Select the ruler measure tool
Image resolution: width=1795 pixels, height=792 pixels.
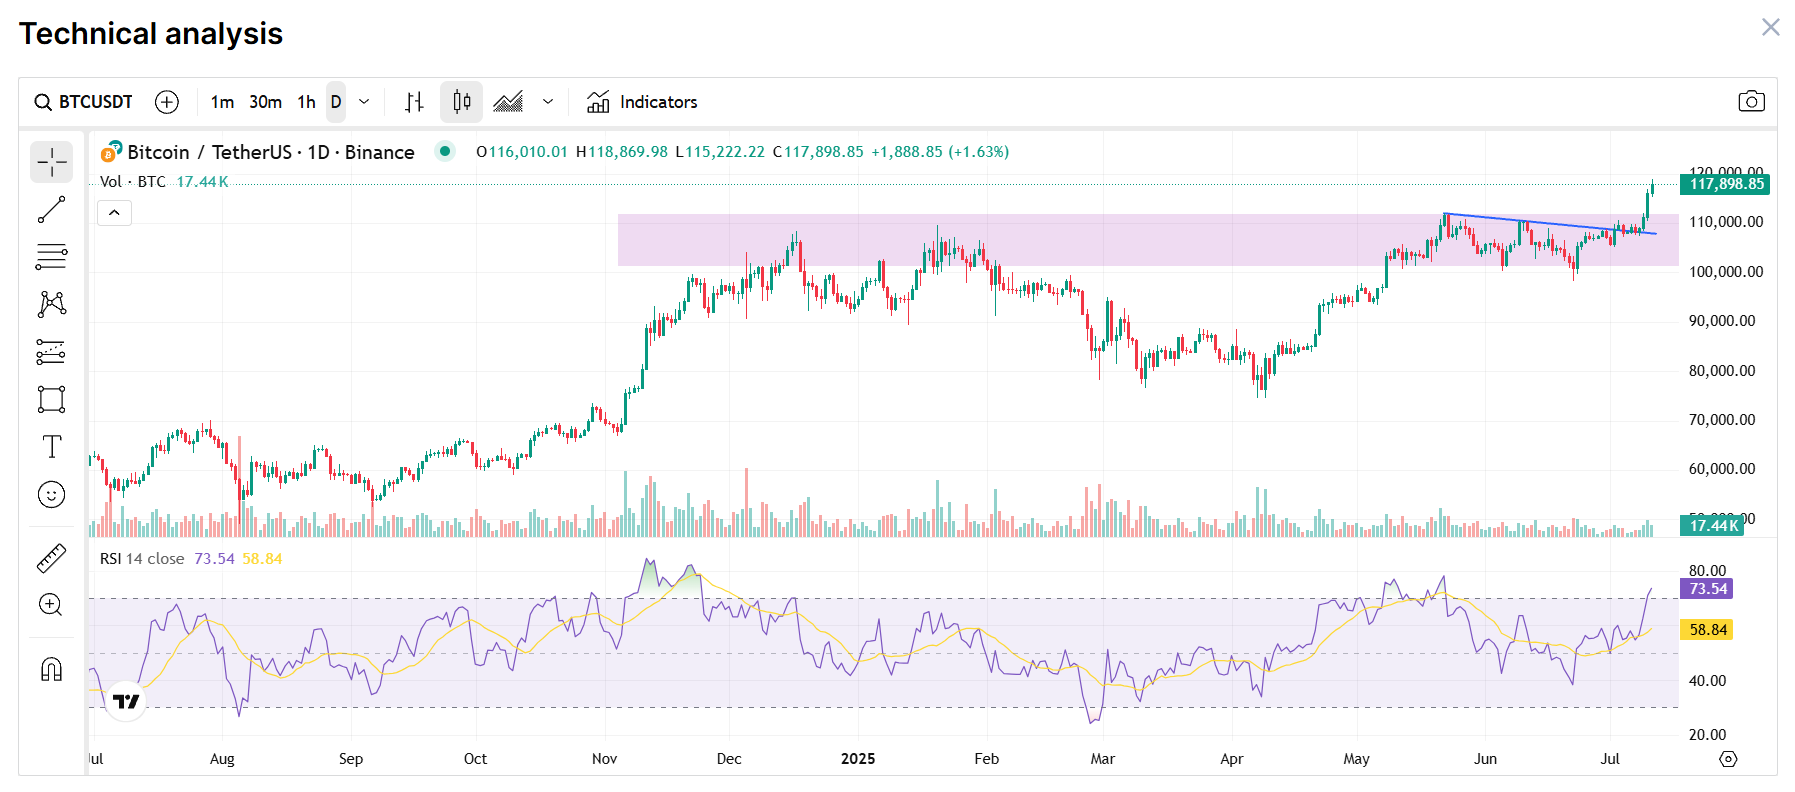click(51, 558)
